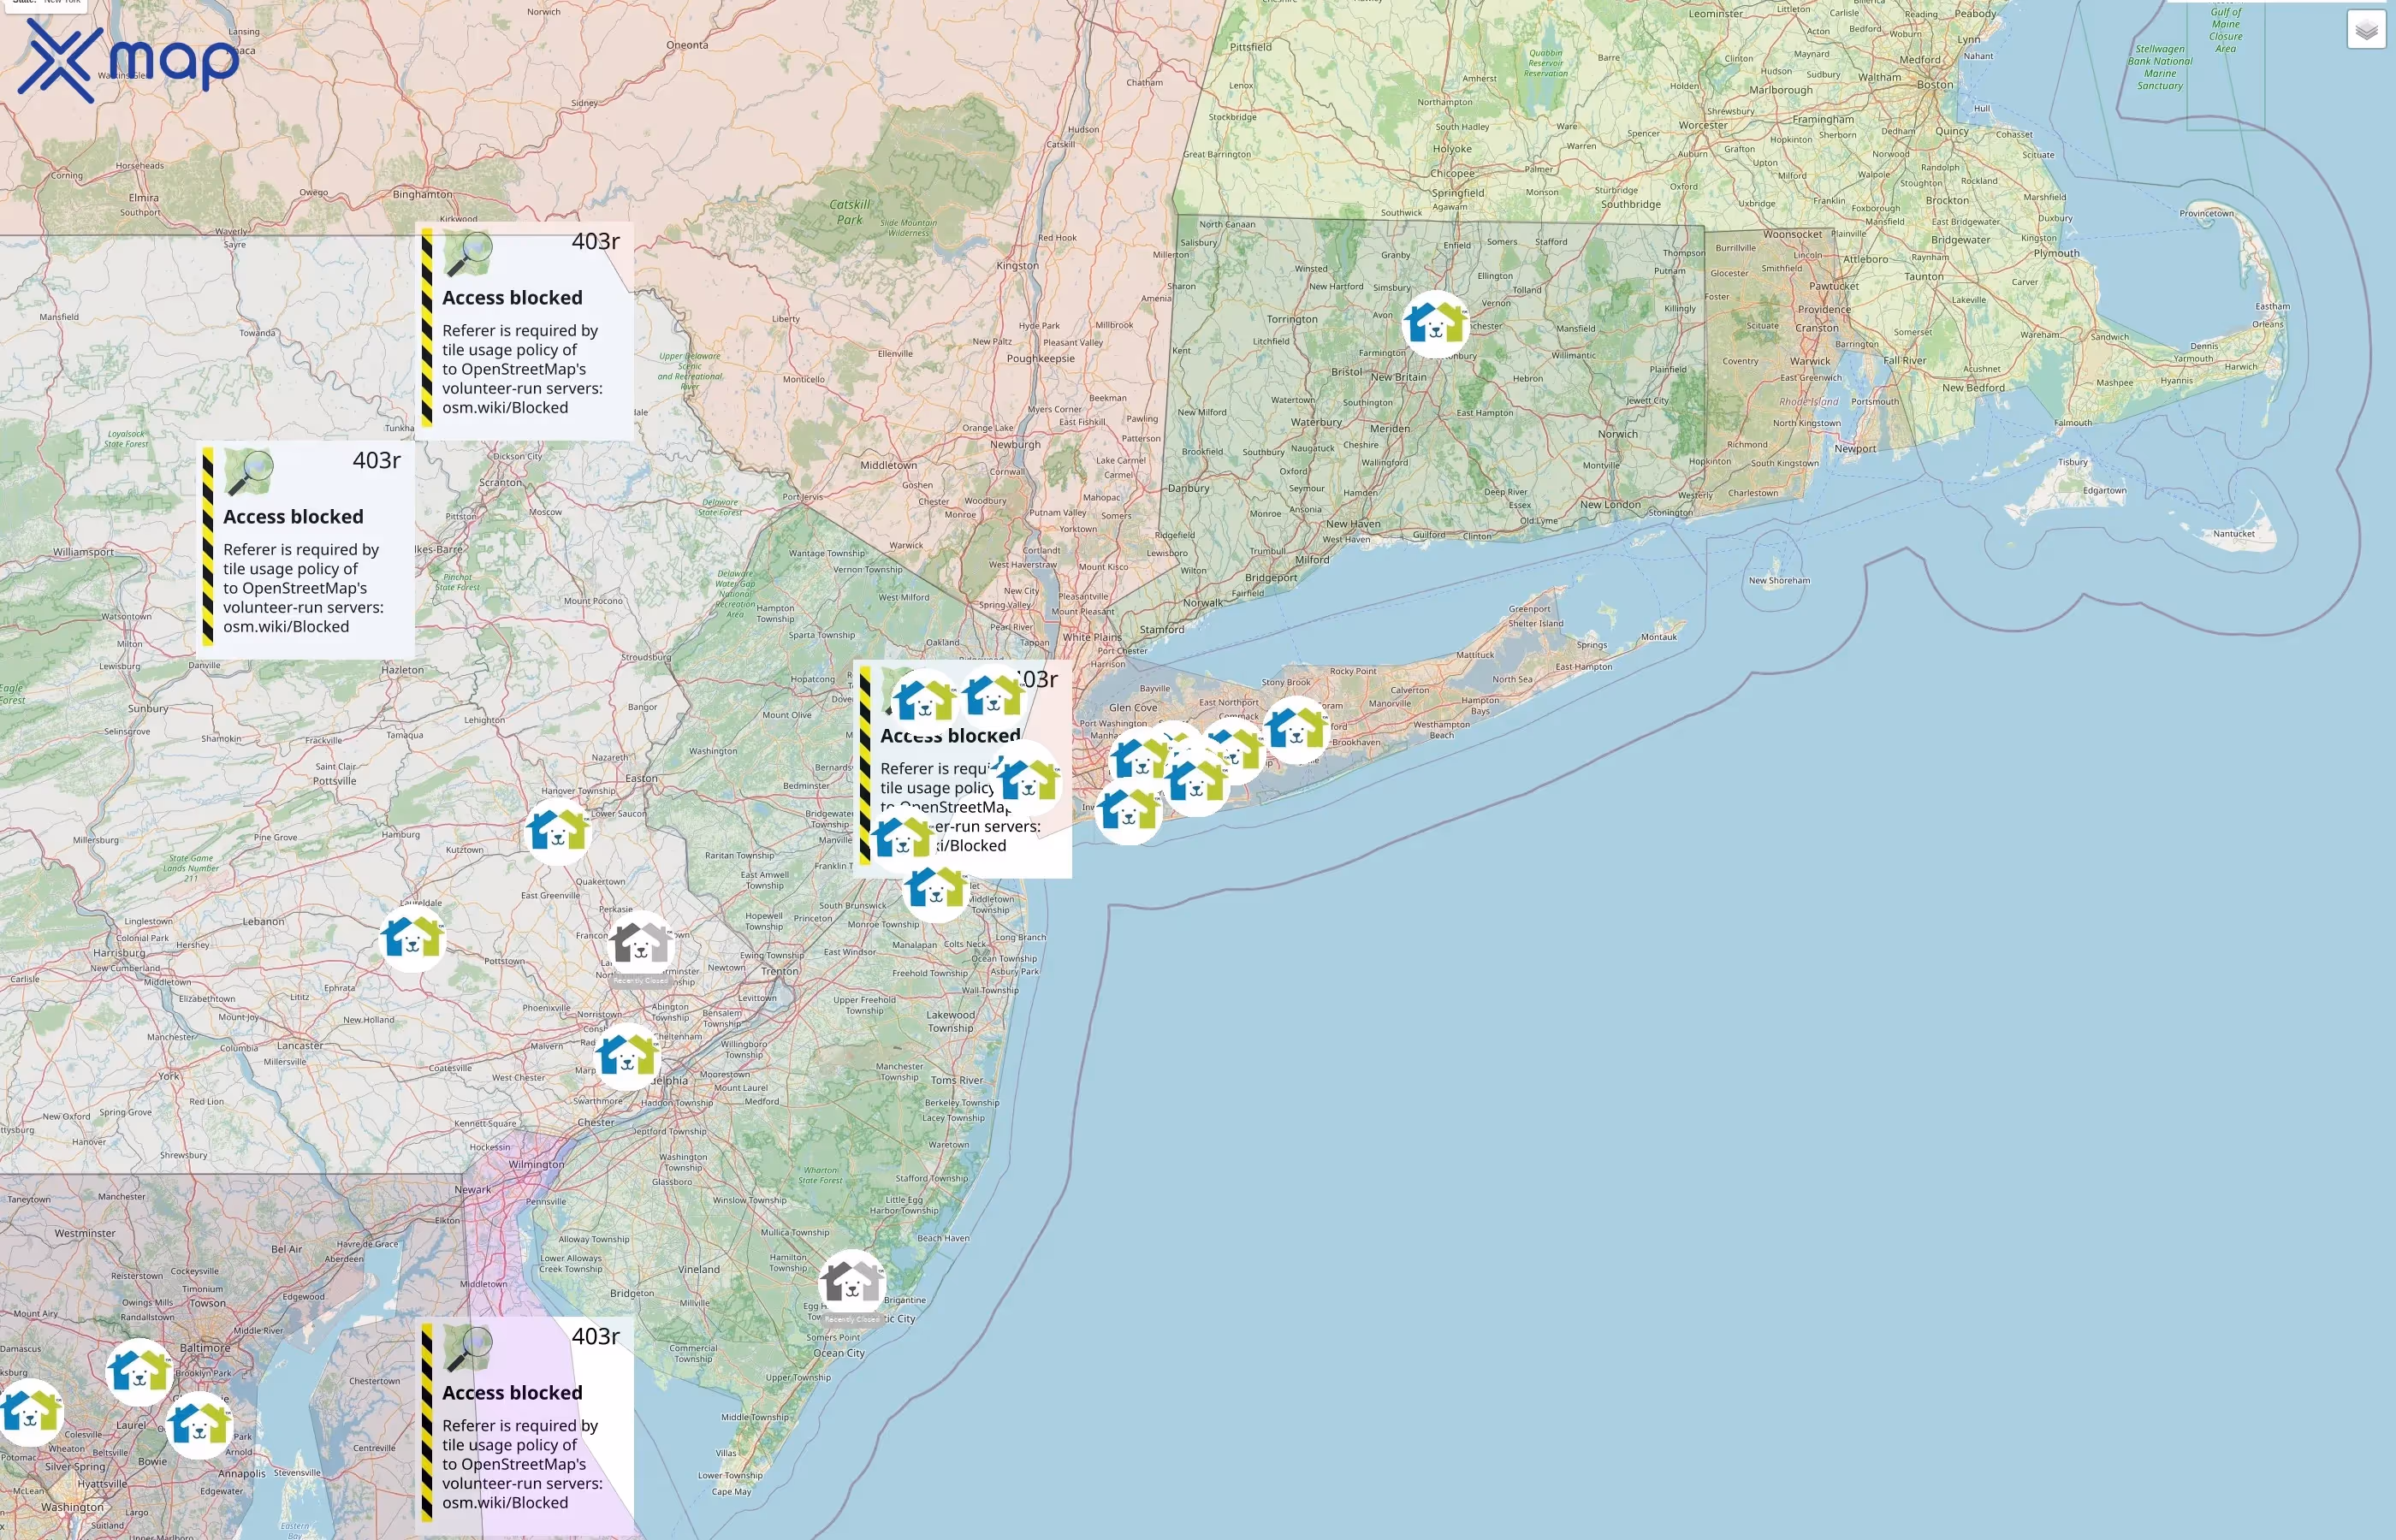
Task: Select the shelter marker near Laureldale
Action: click(x=413, y=938)
